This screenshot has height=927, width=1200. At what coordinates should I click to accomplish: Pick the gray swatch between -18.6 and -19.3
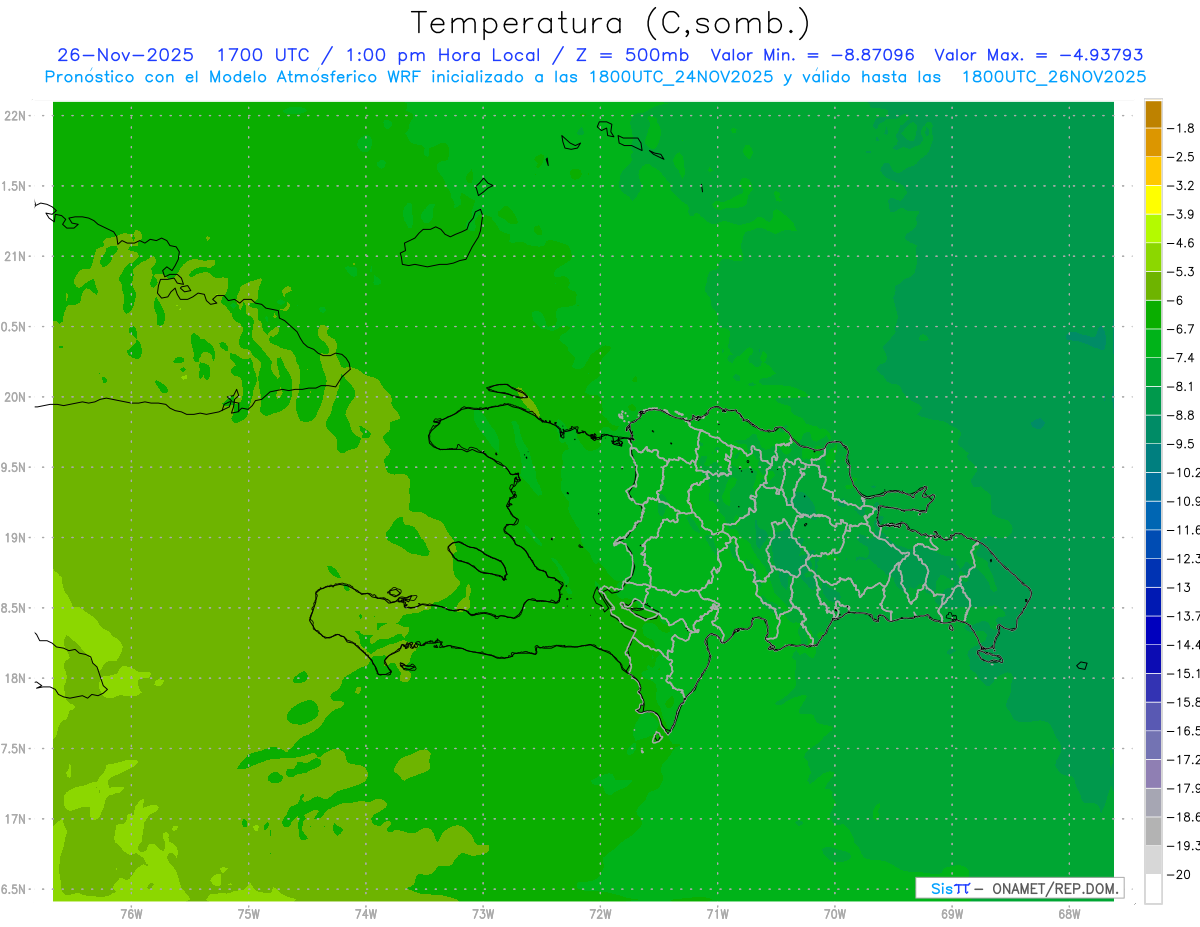click(x=1153, y=831)
